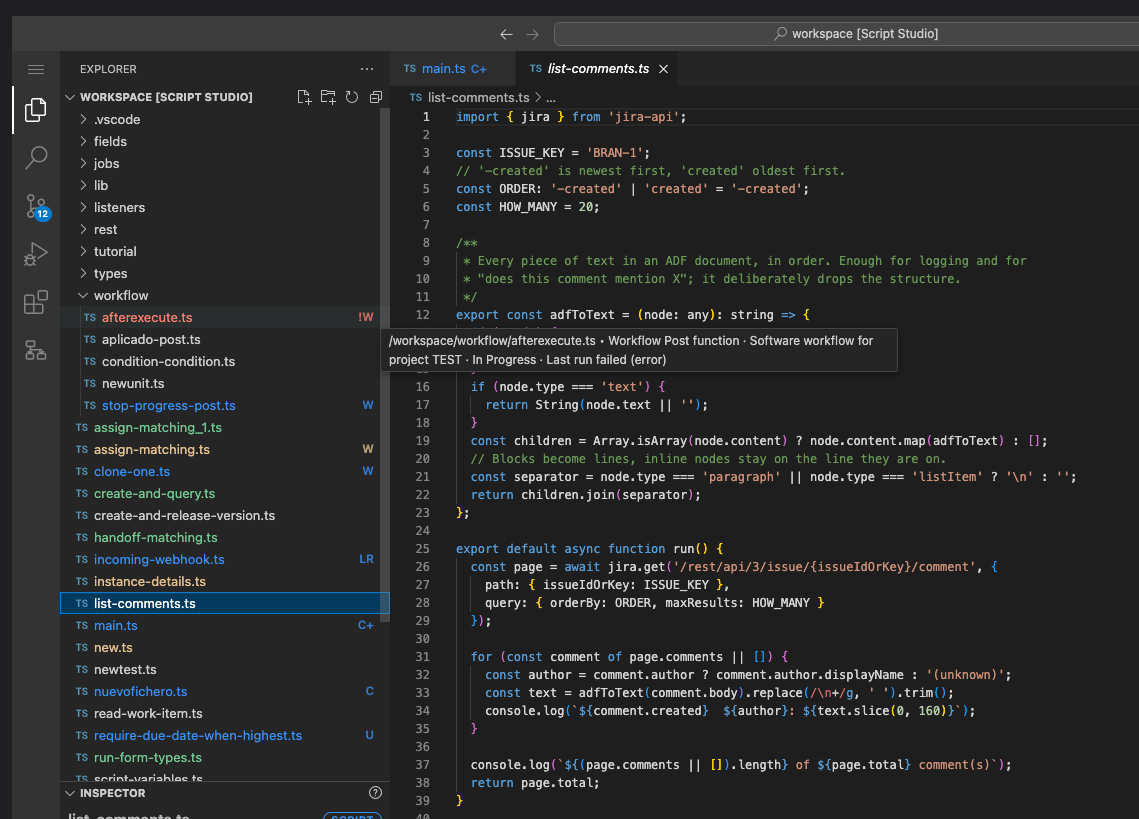Viewport: 1139px width, 819px height.
Task: Click the Explorer file tree scrollbar
Action: click(385, 363)
